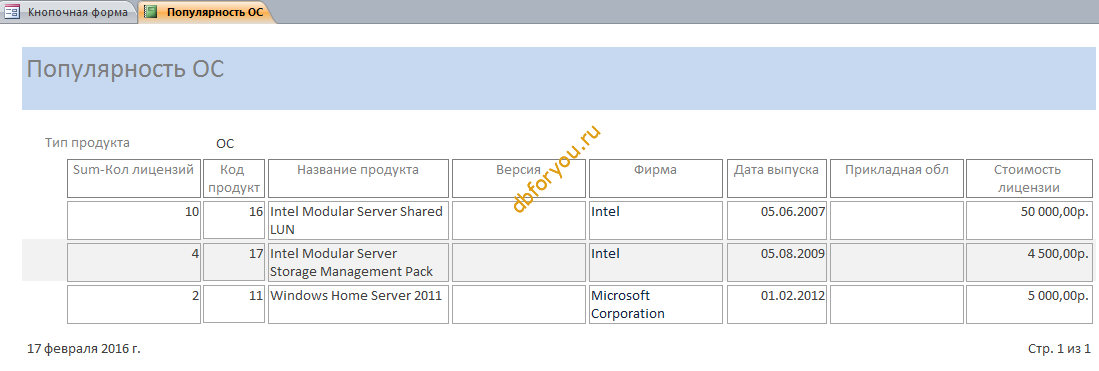Click the form icon on Кнопочная форма tab
The image size is (1099, 371).
pos(12,12)
